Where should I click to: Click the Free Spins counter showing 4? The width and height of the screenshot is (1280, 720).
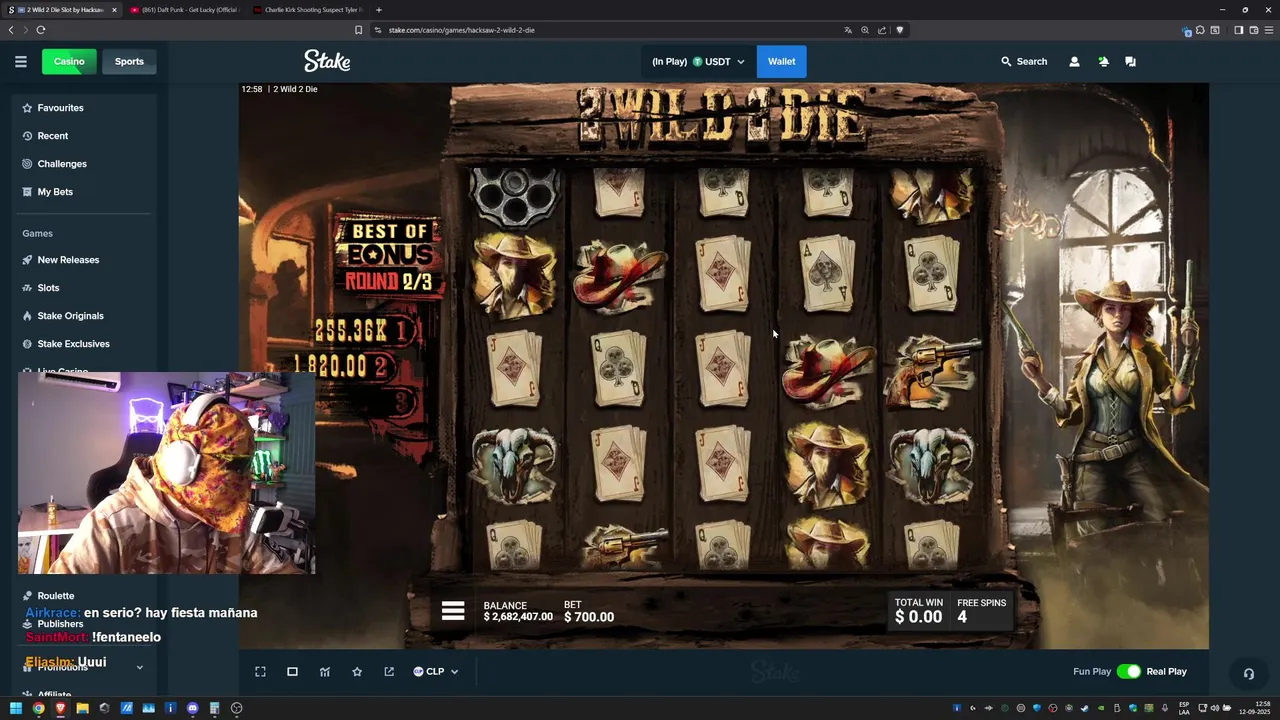[981, 611]
